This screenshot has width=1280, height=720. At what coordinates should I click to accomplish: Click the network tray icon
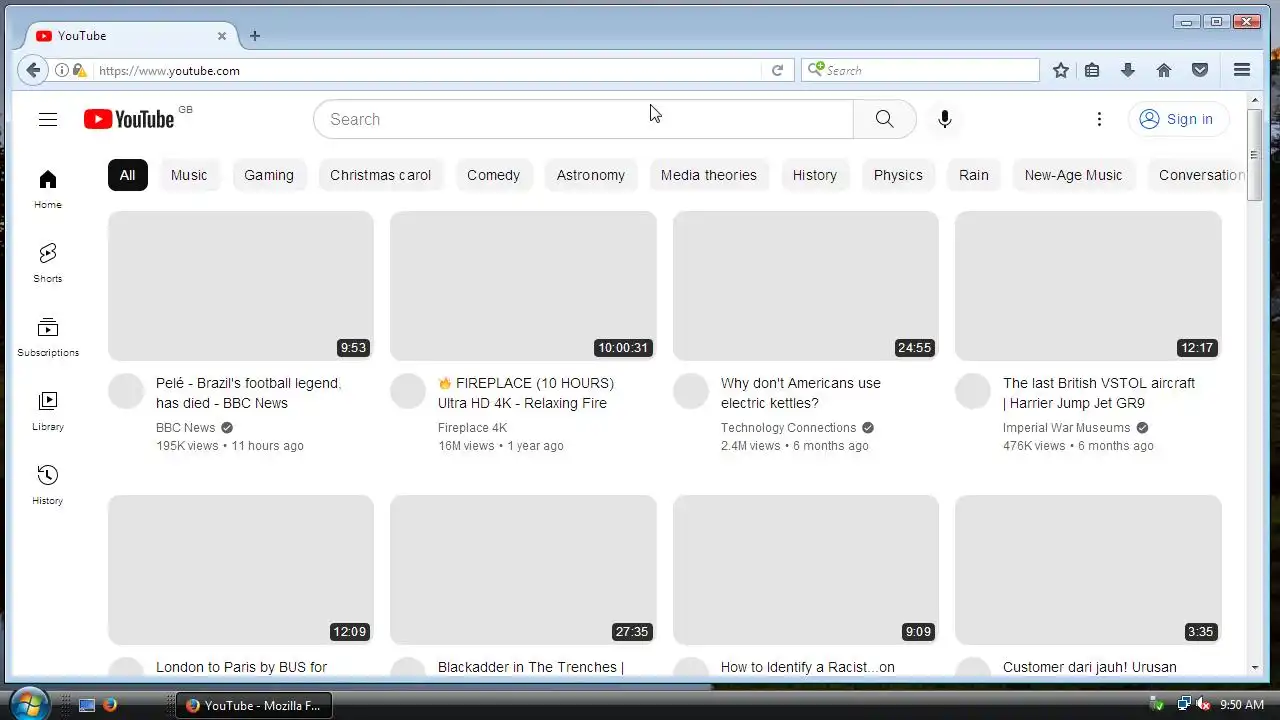pos(1184,705)
